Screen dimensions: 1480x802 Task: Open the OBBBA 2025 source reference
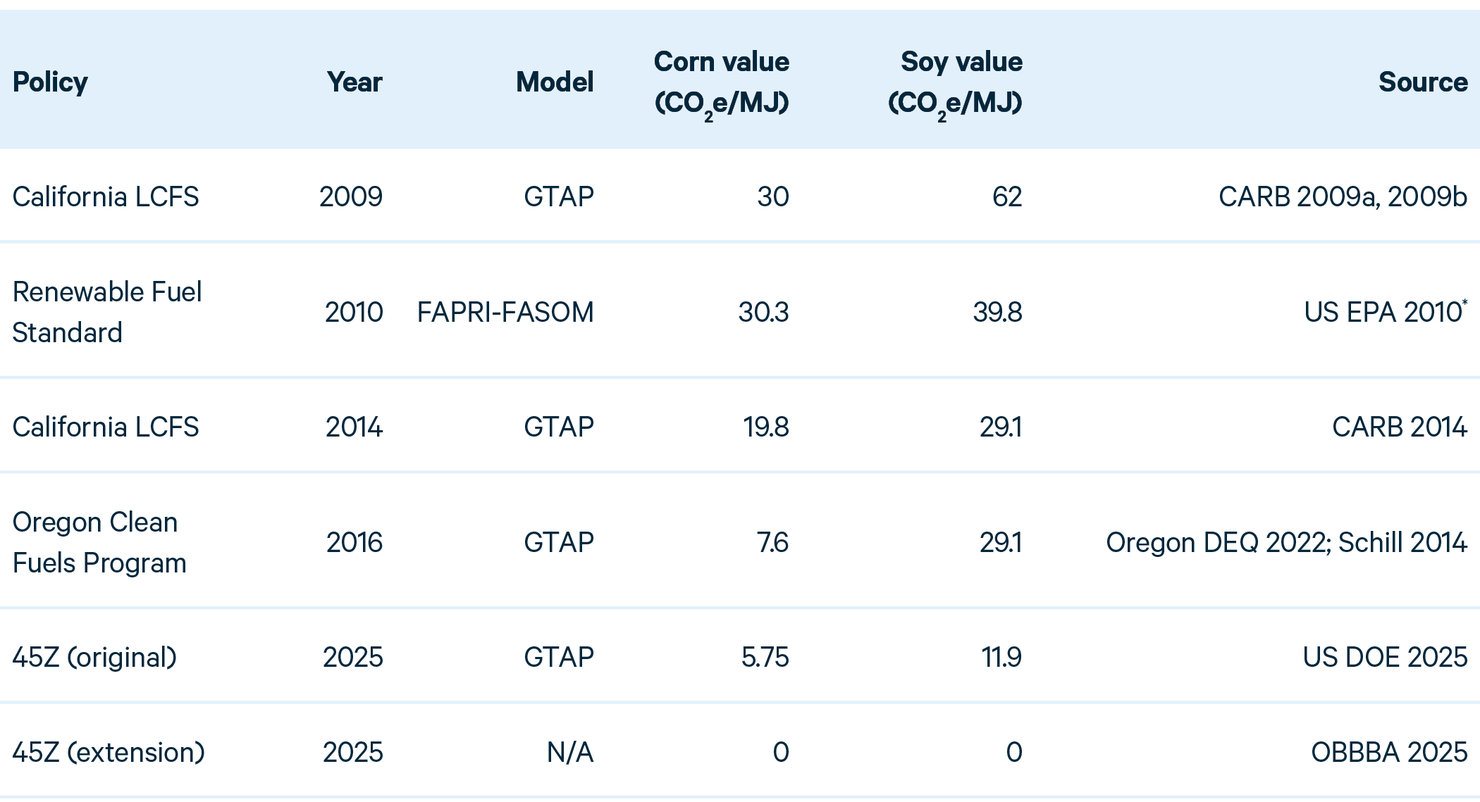[1389, 752]
